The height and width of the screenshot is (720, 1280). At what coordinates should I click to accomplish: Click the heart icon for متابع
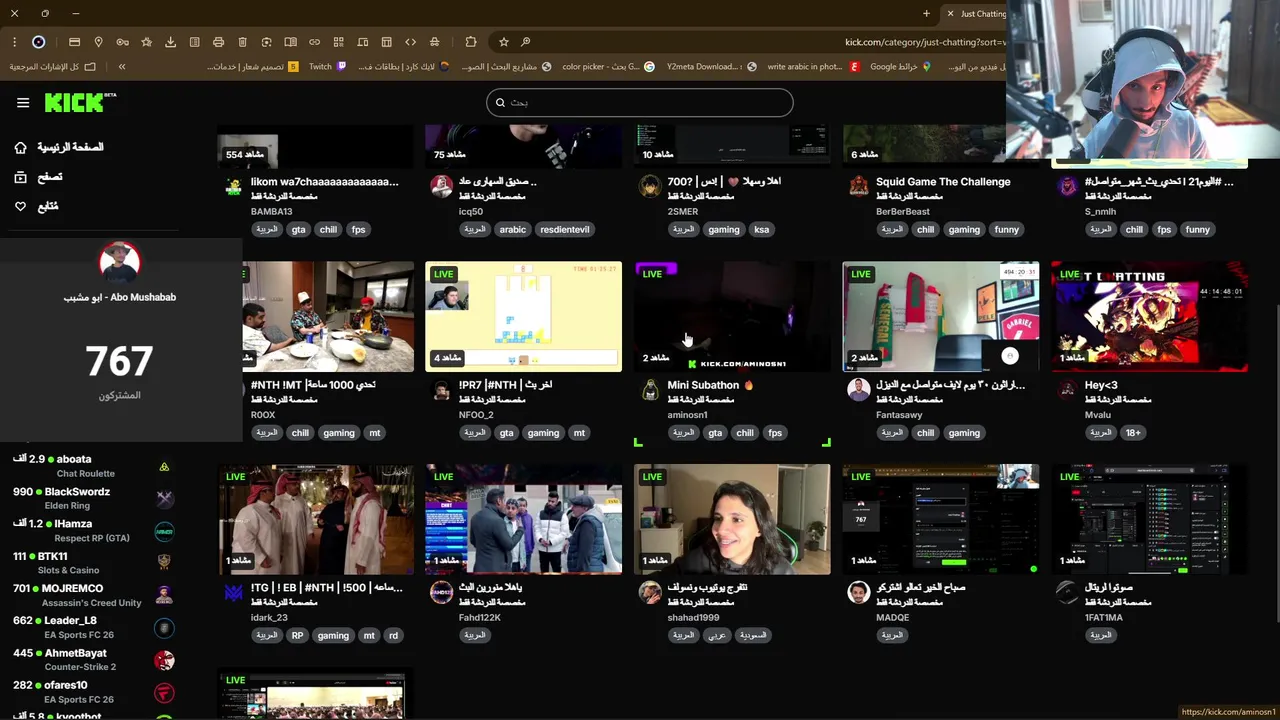click(x=20, y=206)
